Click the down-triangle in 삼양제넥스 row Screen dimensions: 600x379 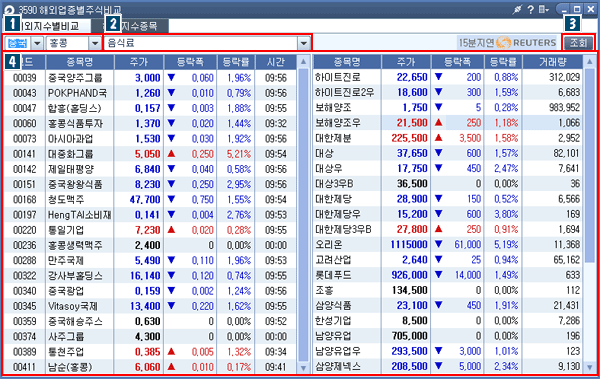(x=439, y=366)
